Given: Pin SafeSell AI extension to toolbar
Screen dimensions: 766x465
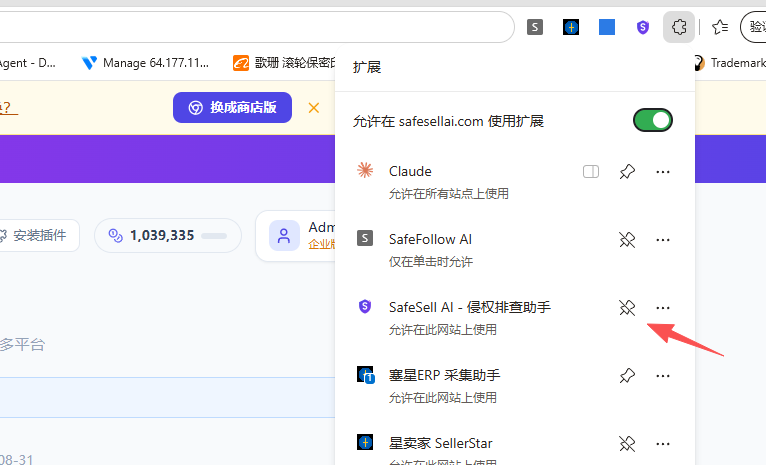Looking at the screenshot, I should [627, 308].
